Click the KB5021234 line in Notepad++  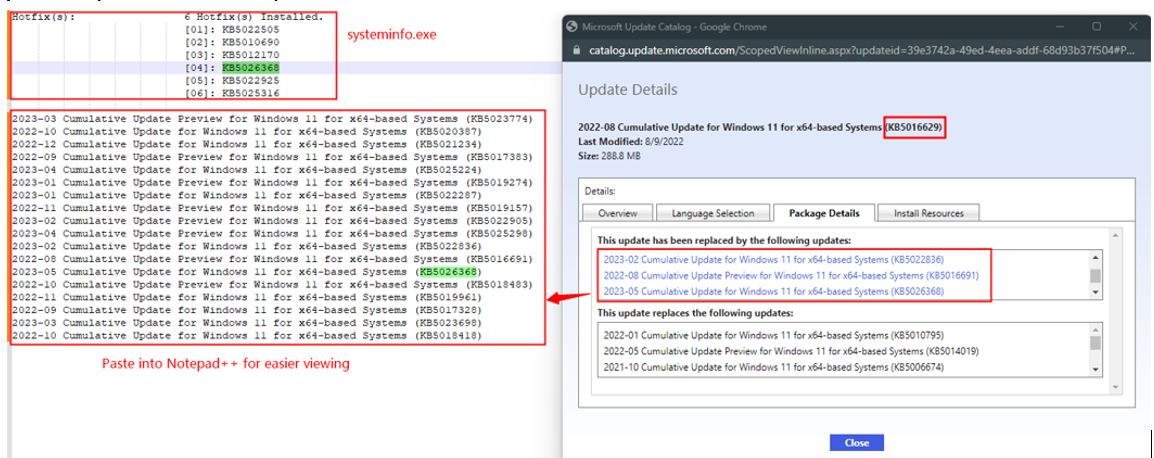point(247,144)
